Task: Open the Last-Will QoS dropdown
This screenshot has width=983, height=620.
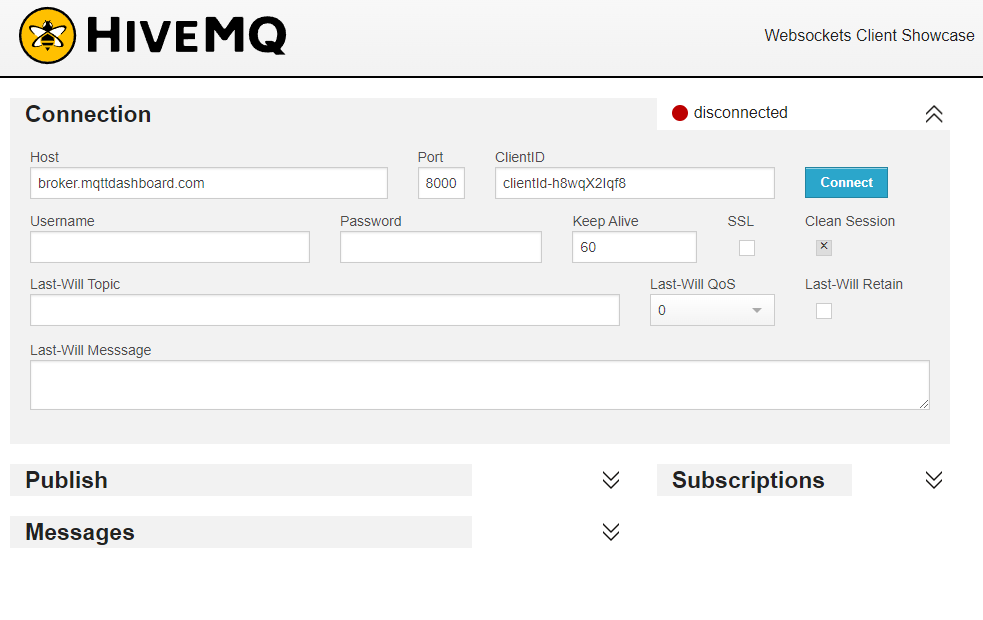Action: tap(712, 310)
